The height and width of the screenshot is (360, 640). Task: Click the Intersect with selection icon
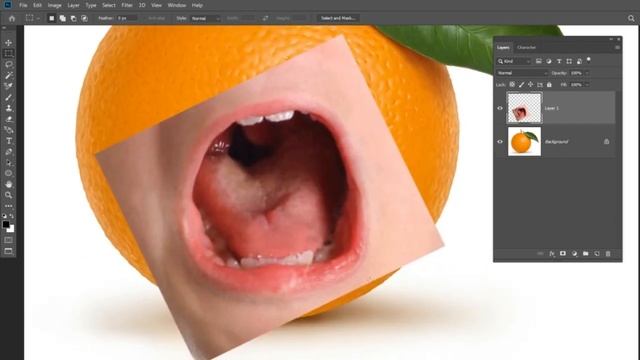pos(84,18)
